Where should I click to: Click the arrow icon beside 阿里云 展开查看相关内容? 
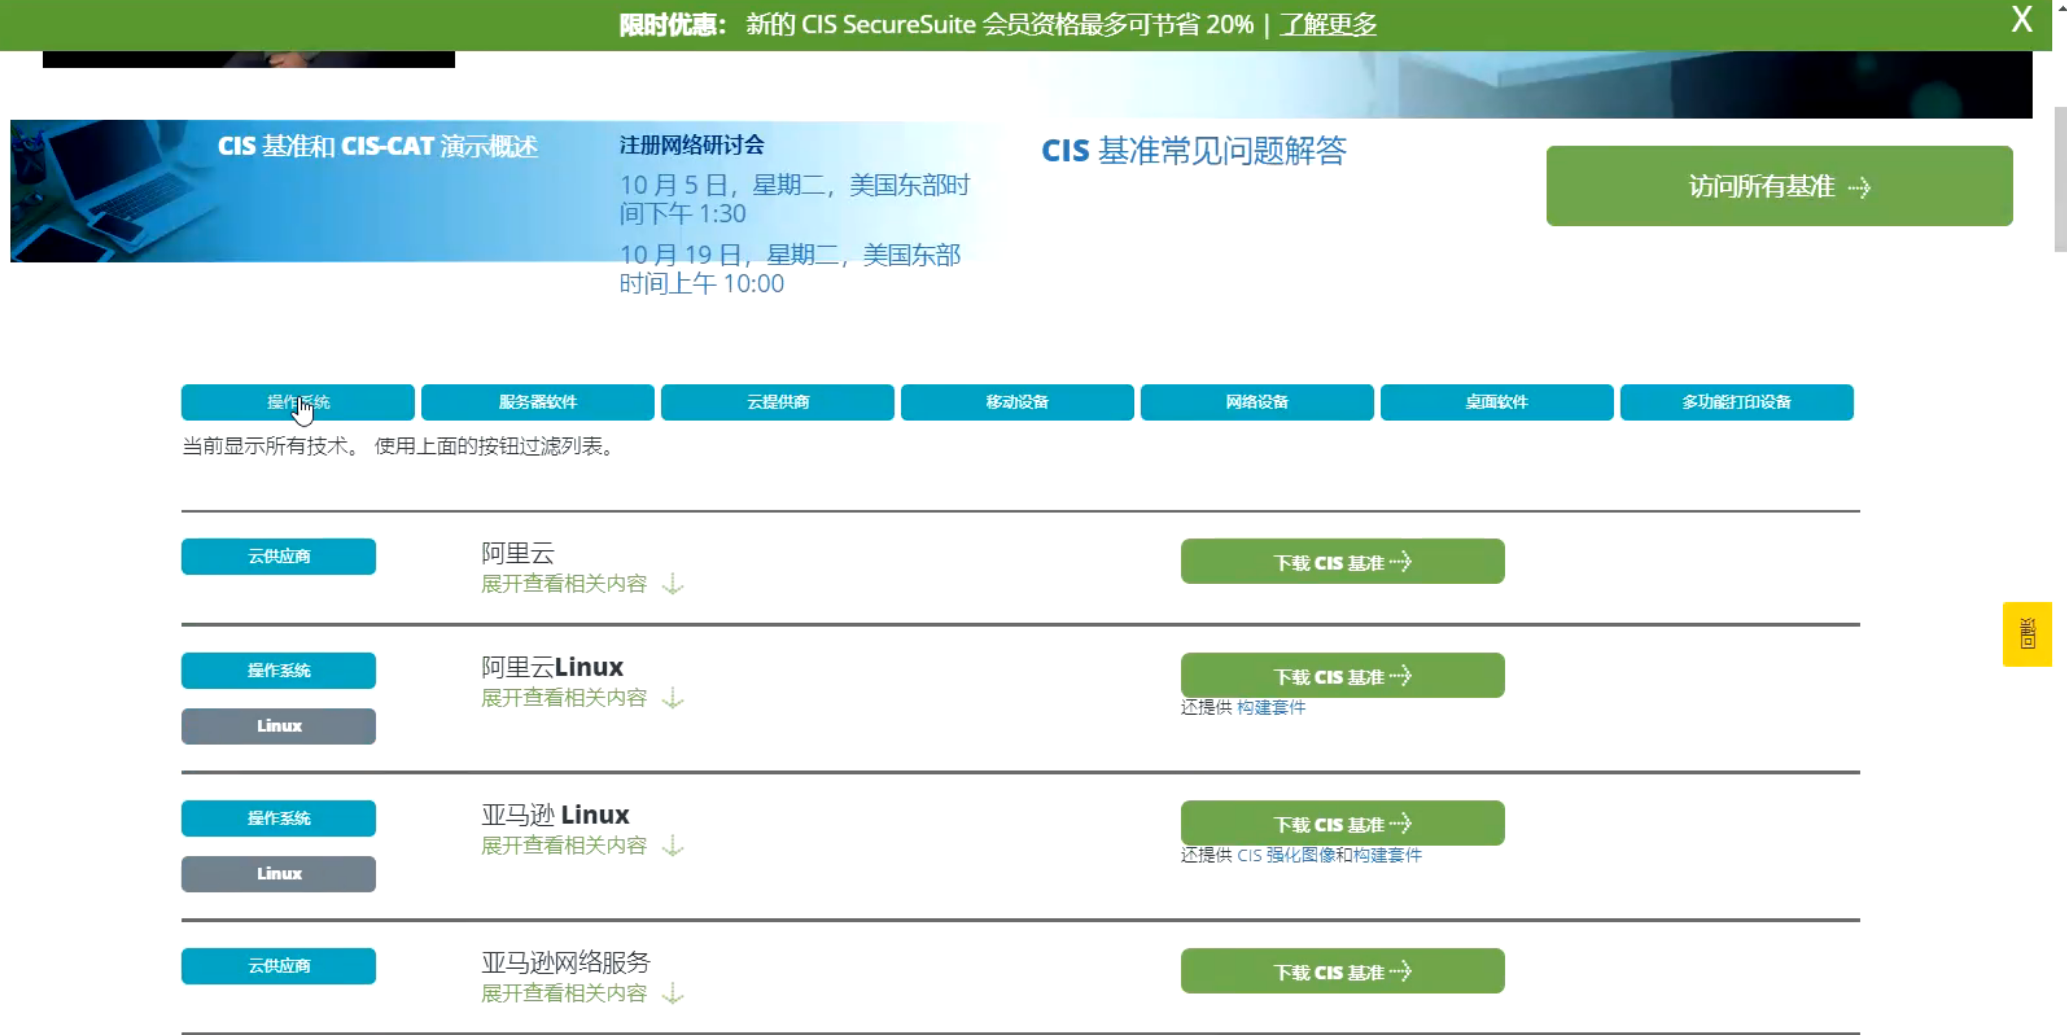click(x=674, y=584)
